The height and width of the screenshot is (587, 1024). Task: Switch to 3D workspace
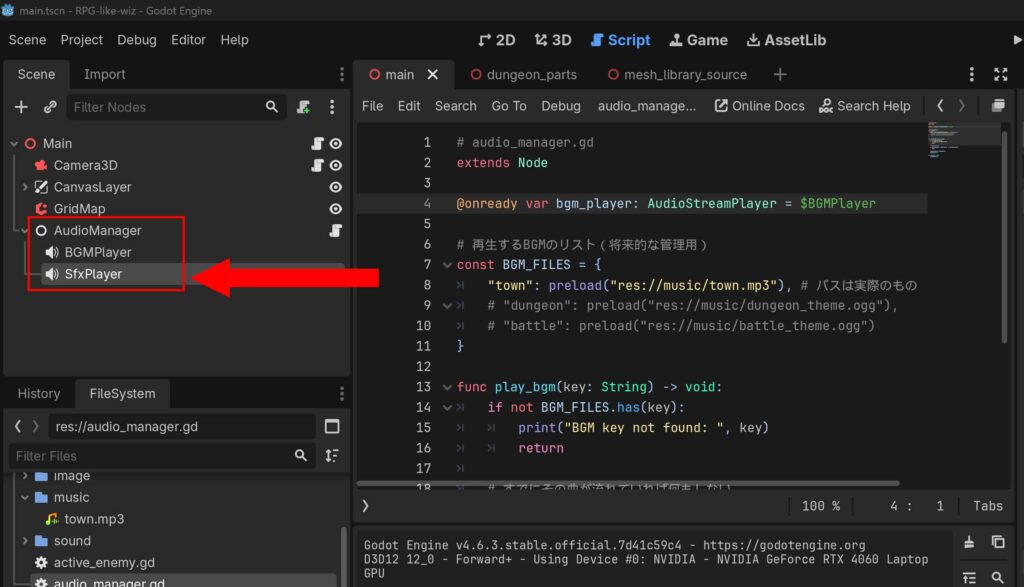[x=552, y=40]
